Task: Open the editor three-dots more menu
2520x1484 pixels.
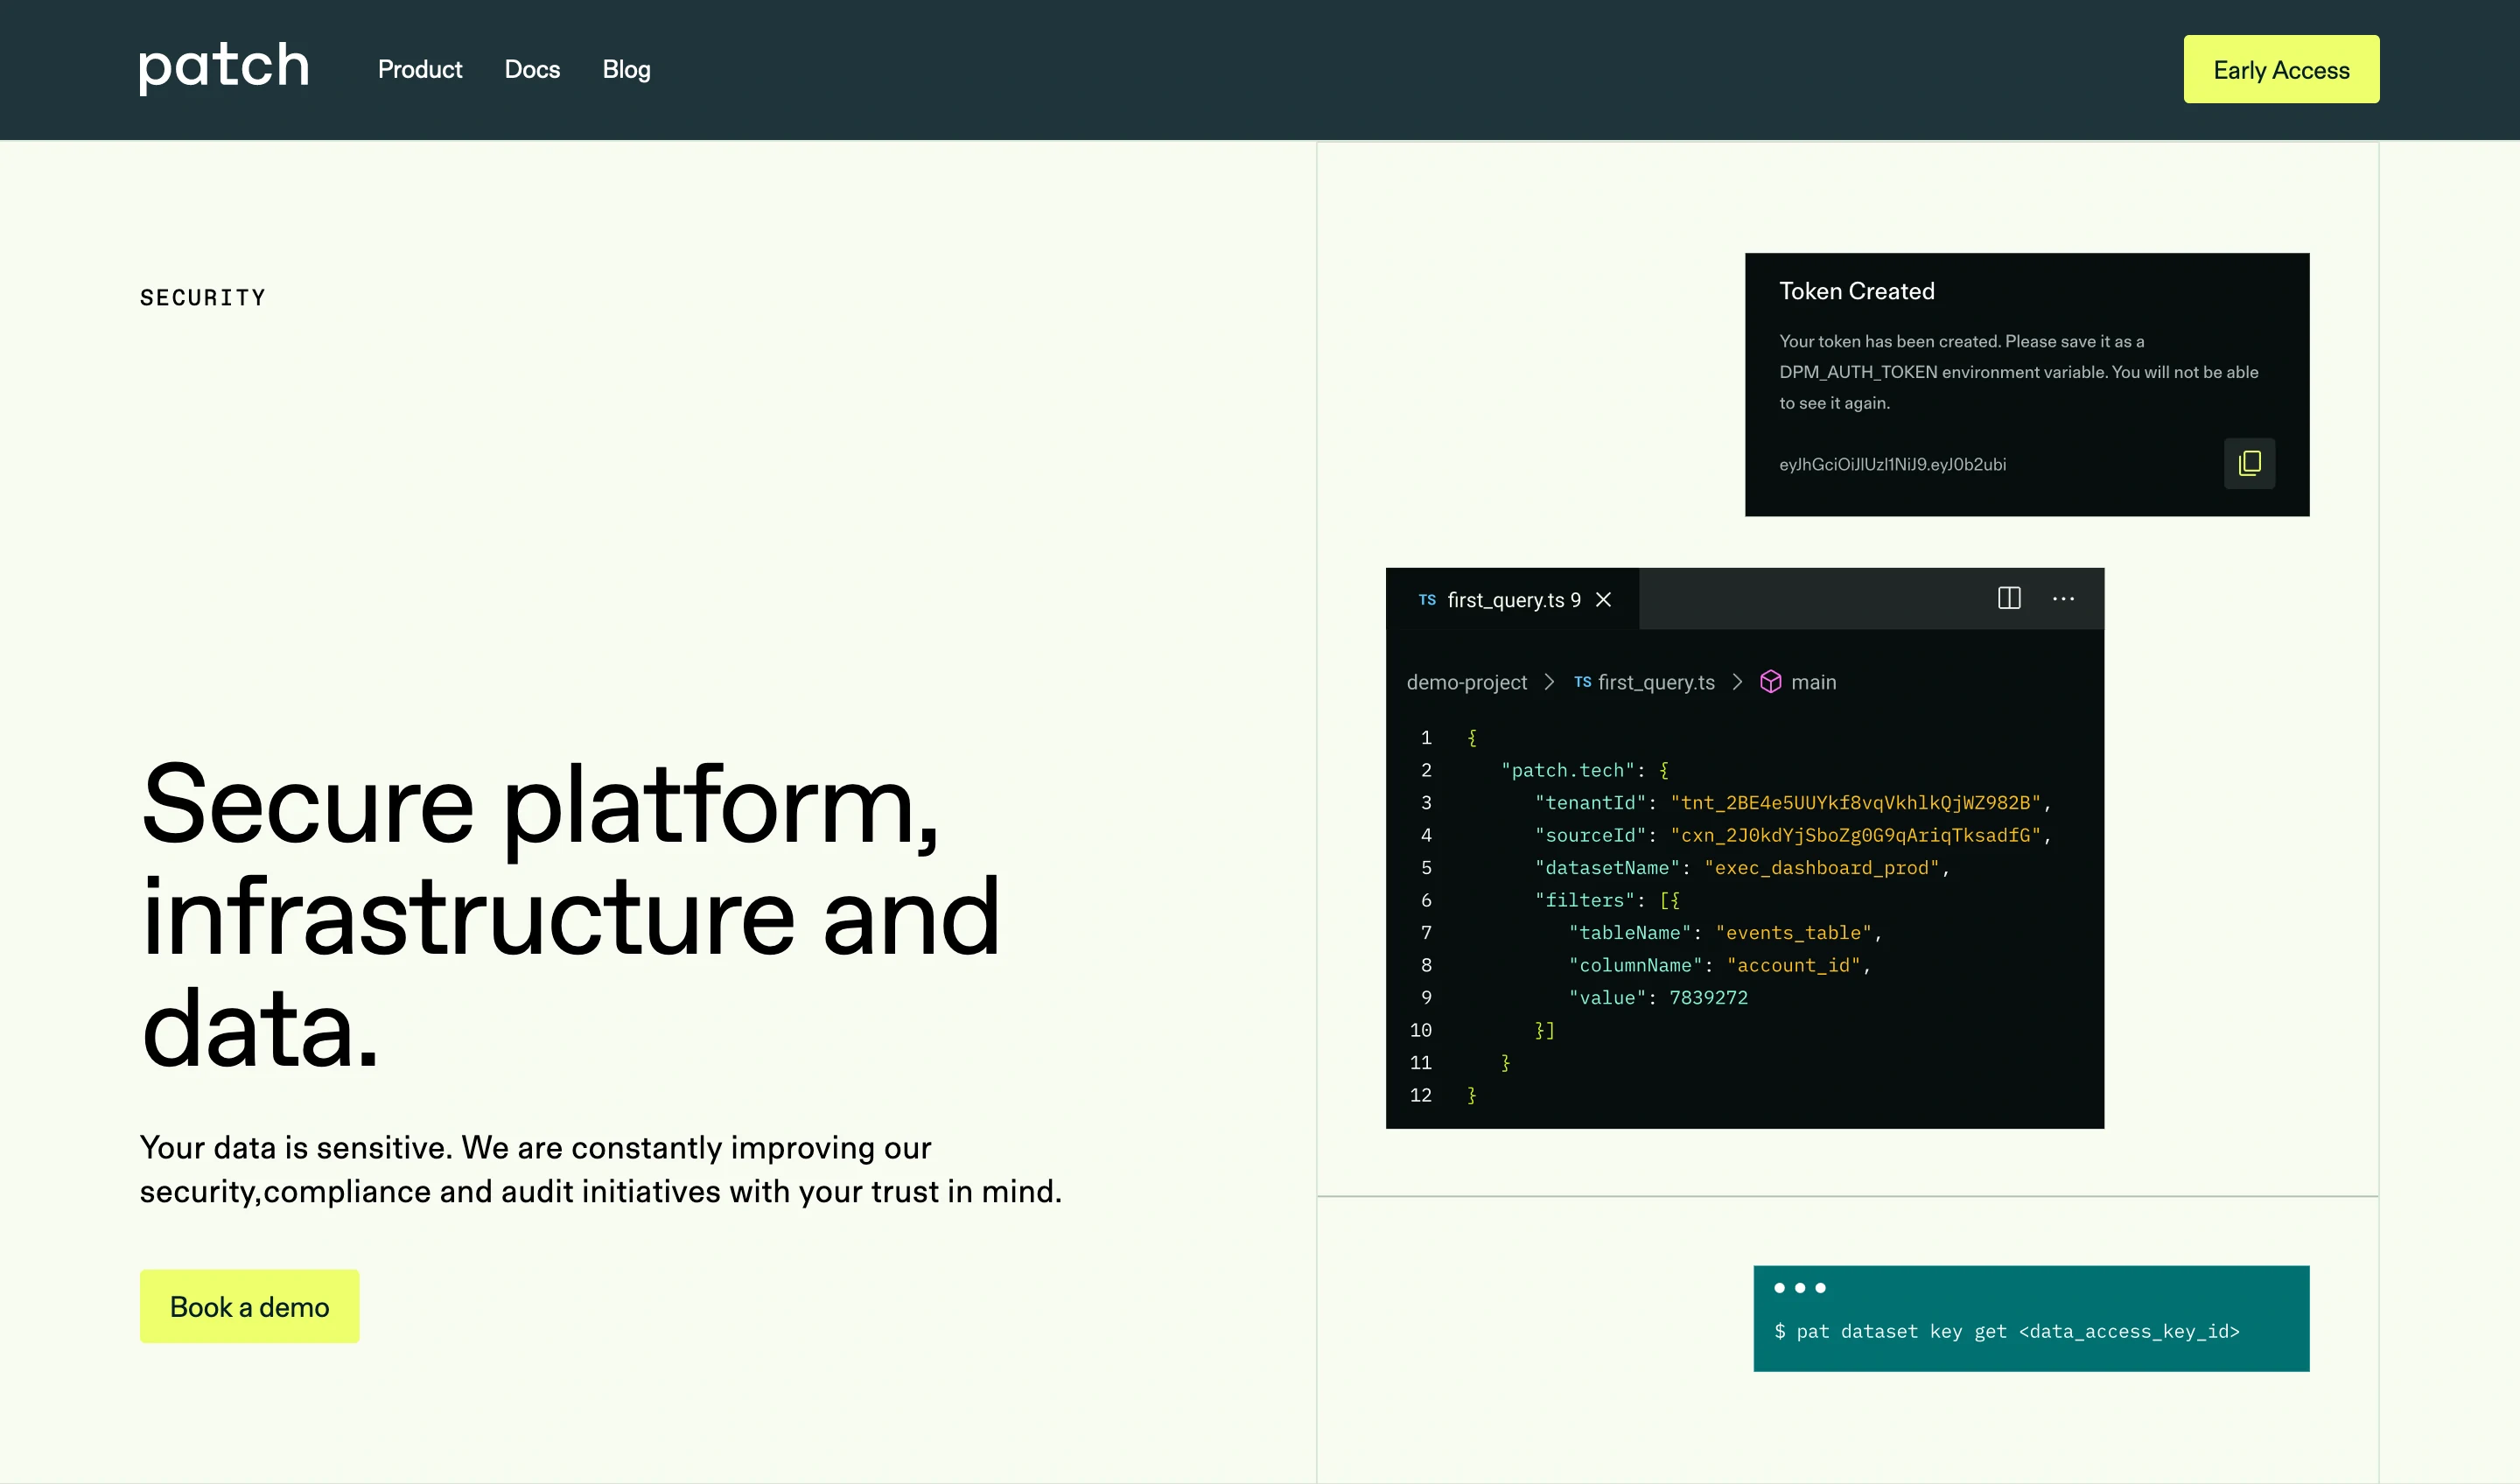Action: click(x=2063, y=598)
